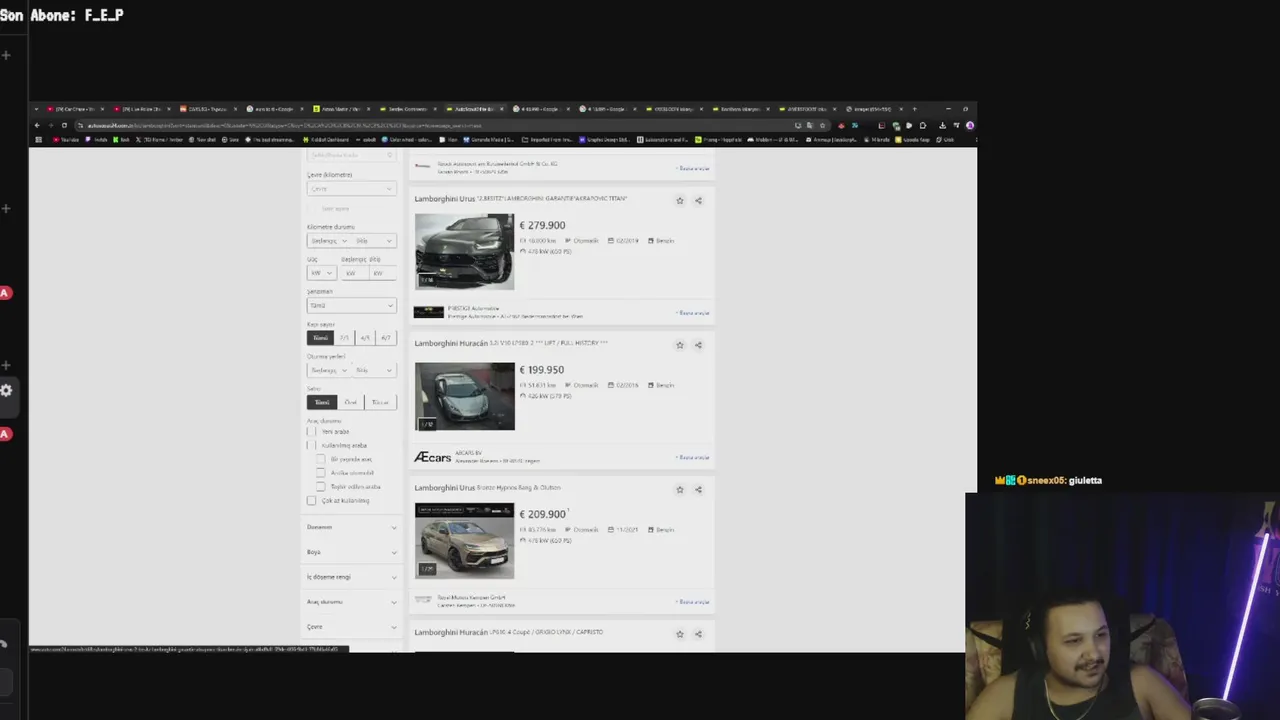Switch to the active AutoScout24 browser tab

474,108
